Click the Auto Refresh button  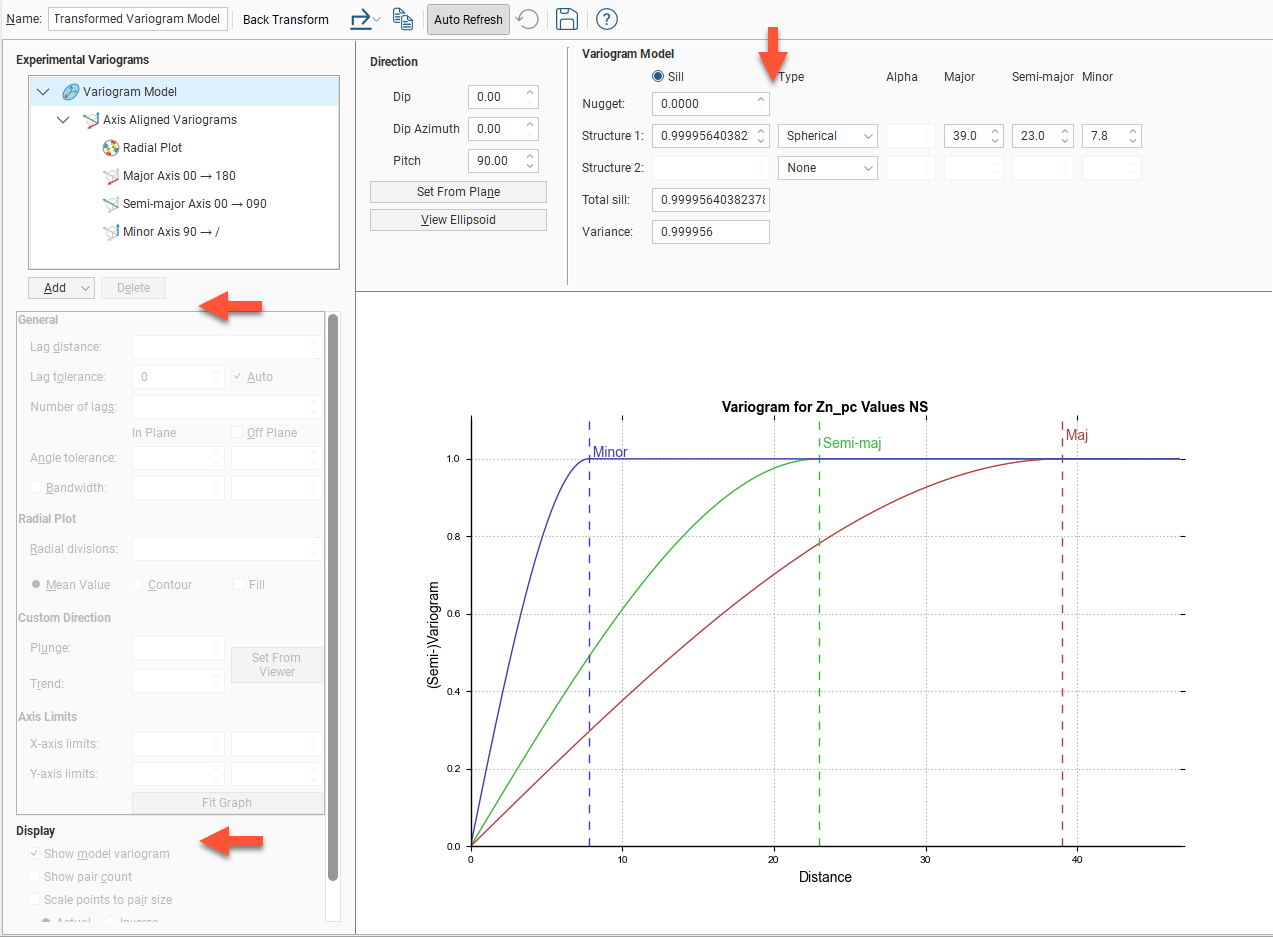[468, 19]
